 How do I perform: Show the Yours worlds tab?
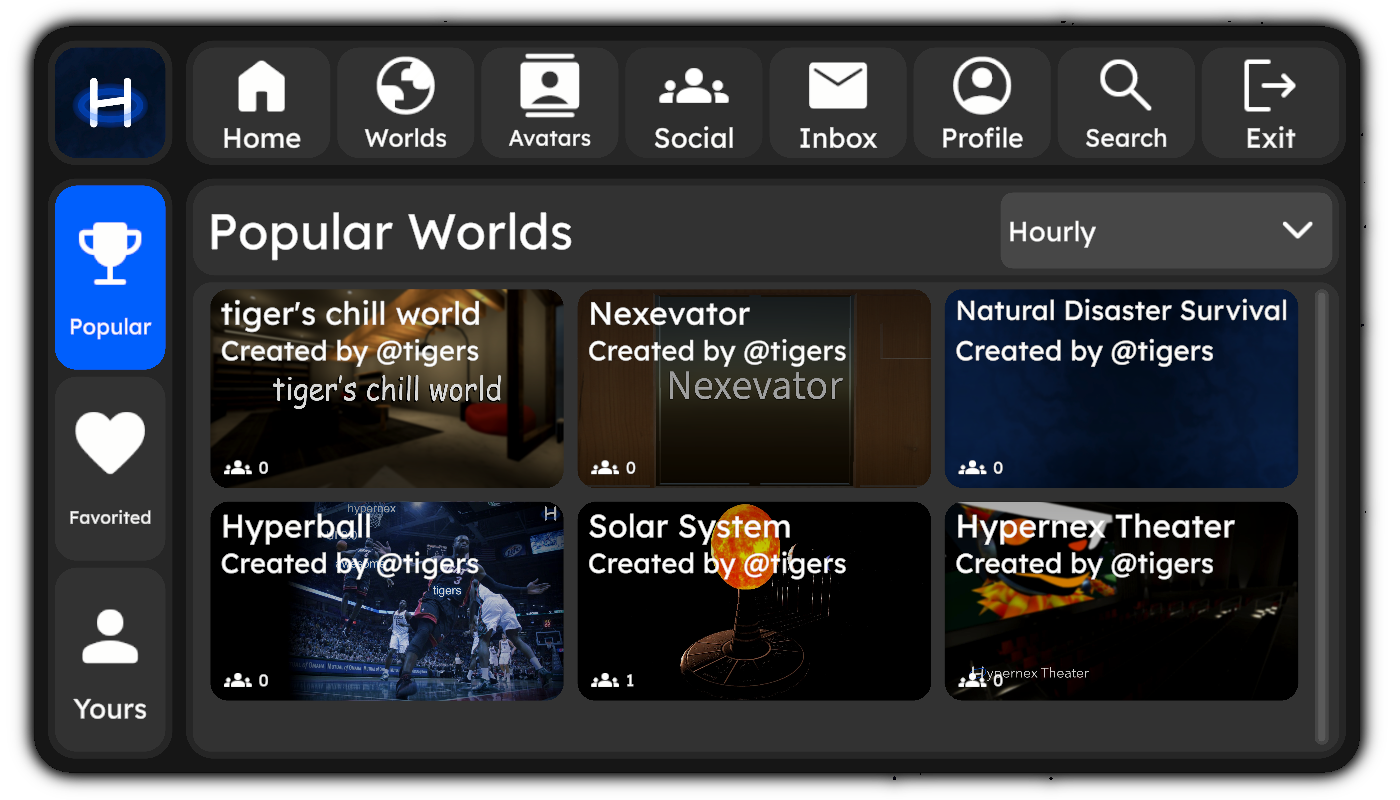110,660
